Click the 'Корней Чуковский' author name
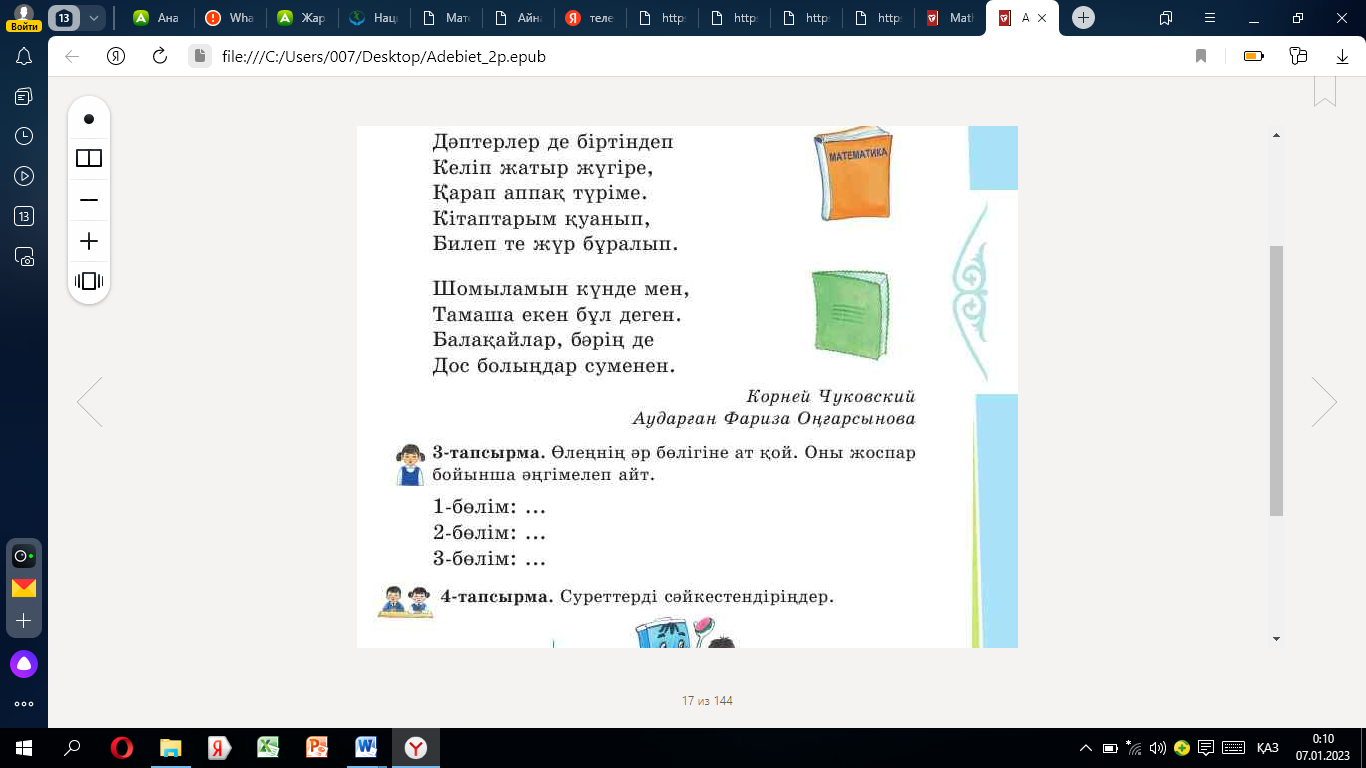1366x768 pixels. 831,396
